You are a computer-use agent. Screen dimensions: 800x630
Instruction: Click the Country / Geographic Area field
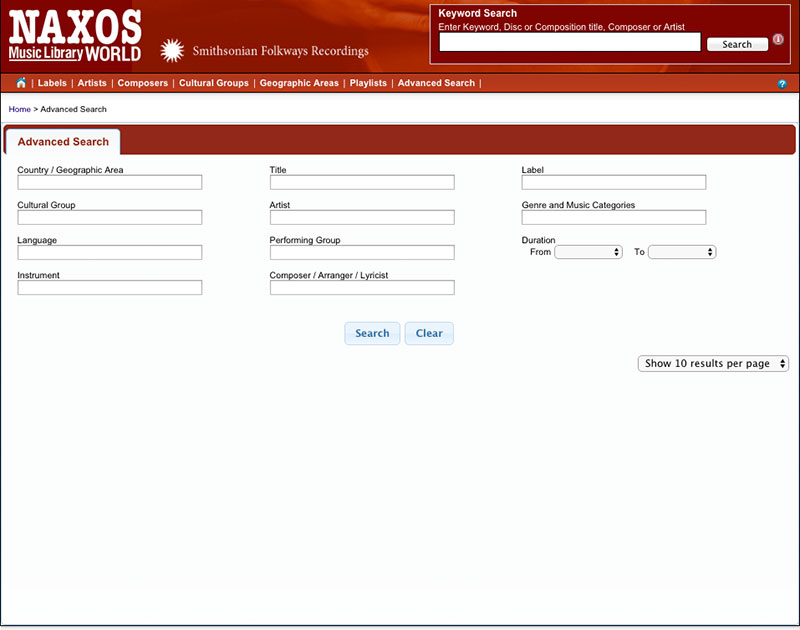pos(110,182)
